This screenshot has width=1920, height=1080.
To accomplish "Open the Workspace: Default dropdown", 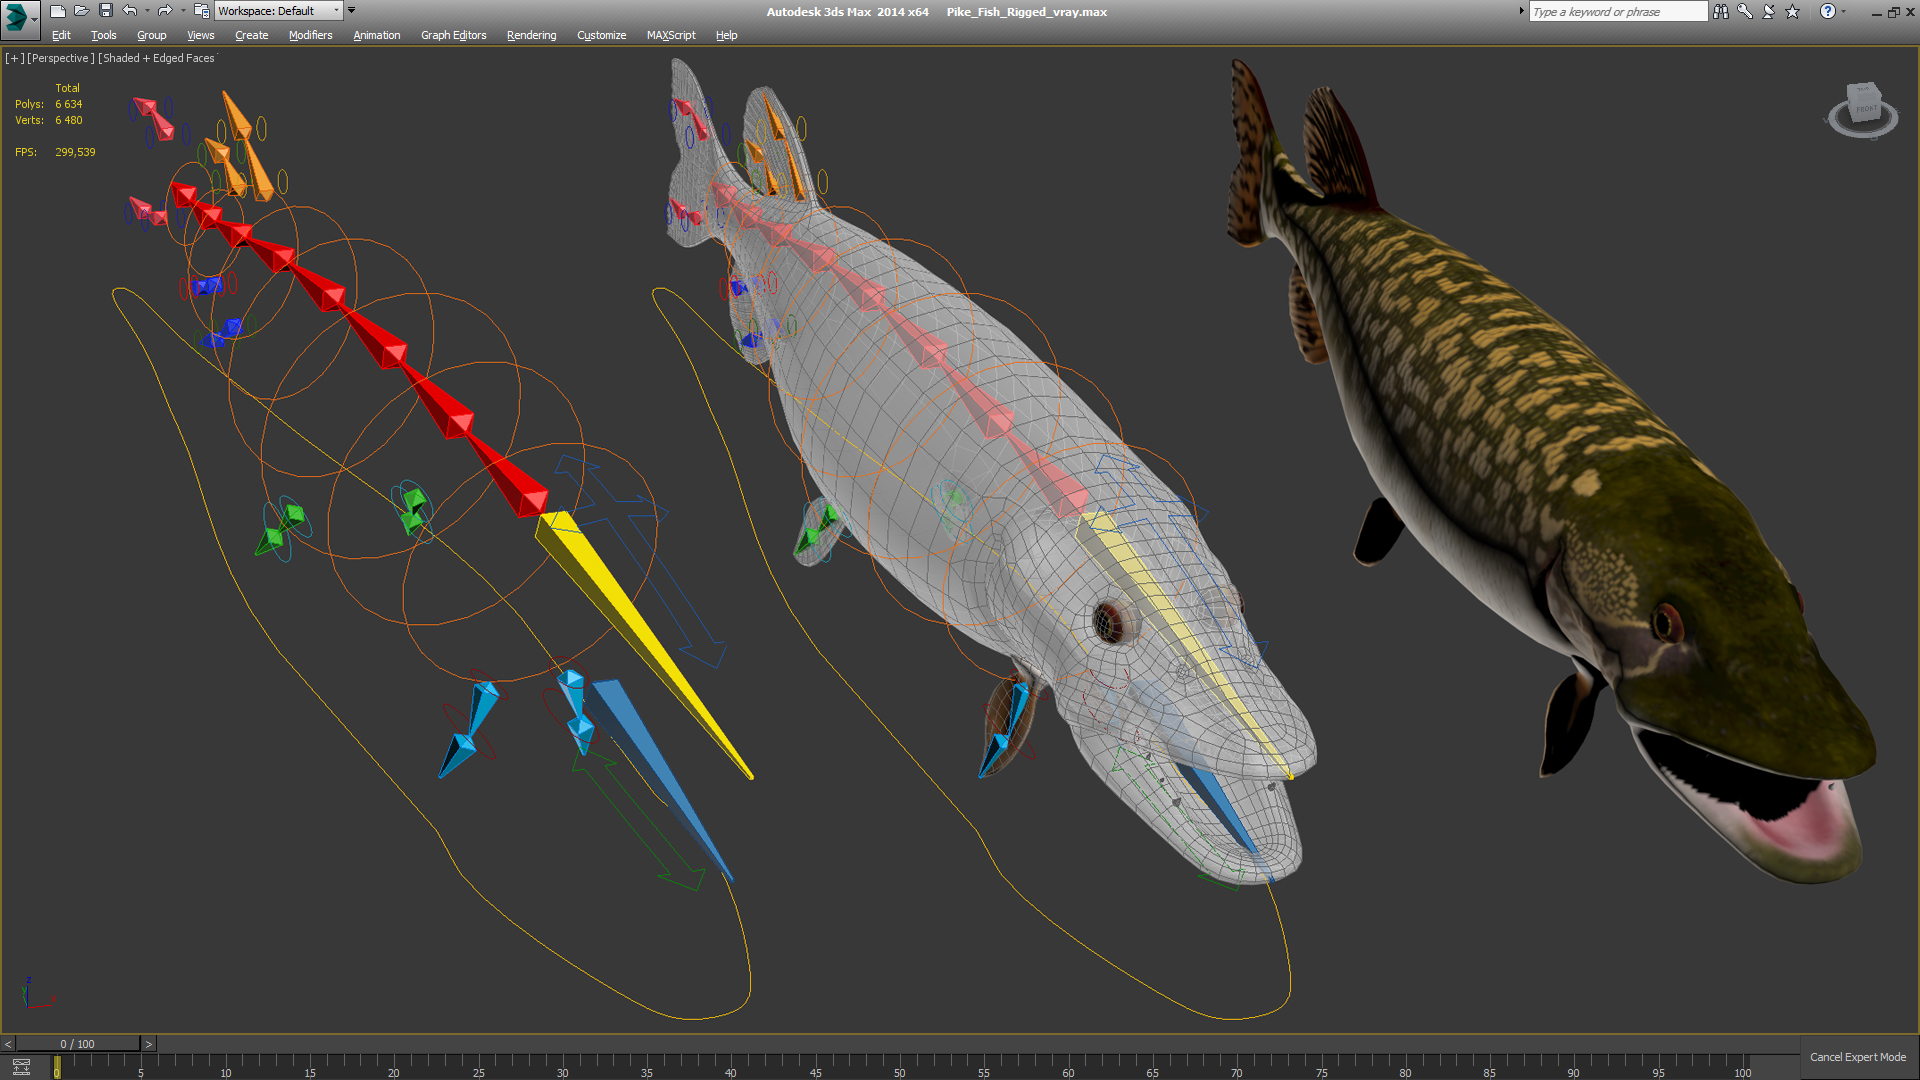I will pyautogui.click(x=278, y=11).
